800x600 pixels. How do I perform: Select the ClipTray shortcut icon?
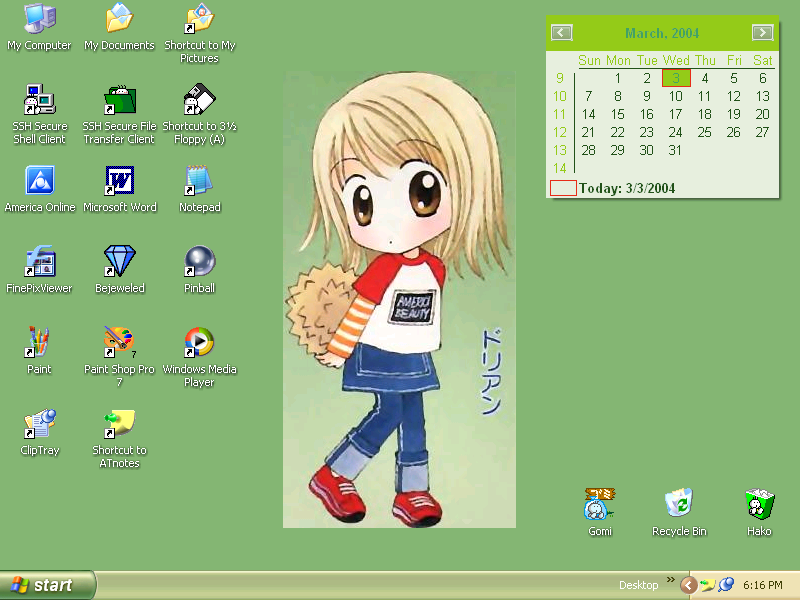click(x=40, y=423)
